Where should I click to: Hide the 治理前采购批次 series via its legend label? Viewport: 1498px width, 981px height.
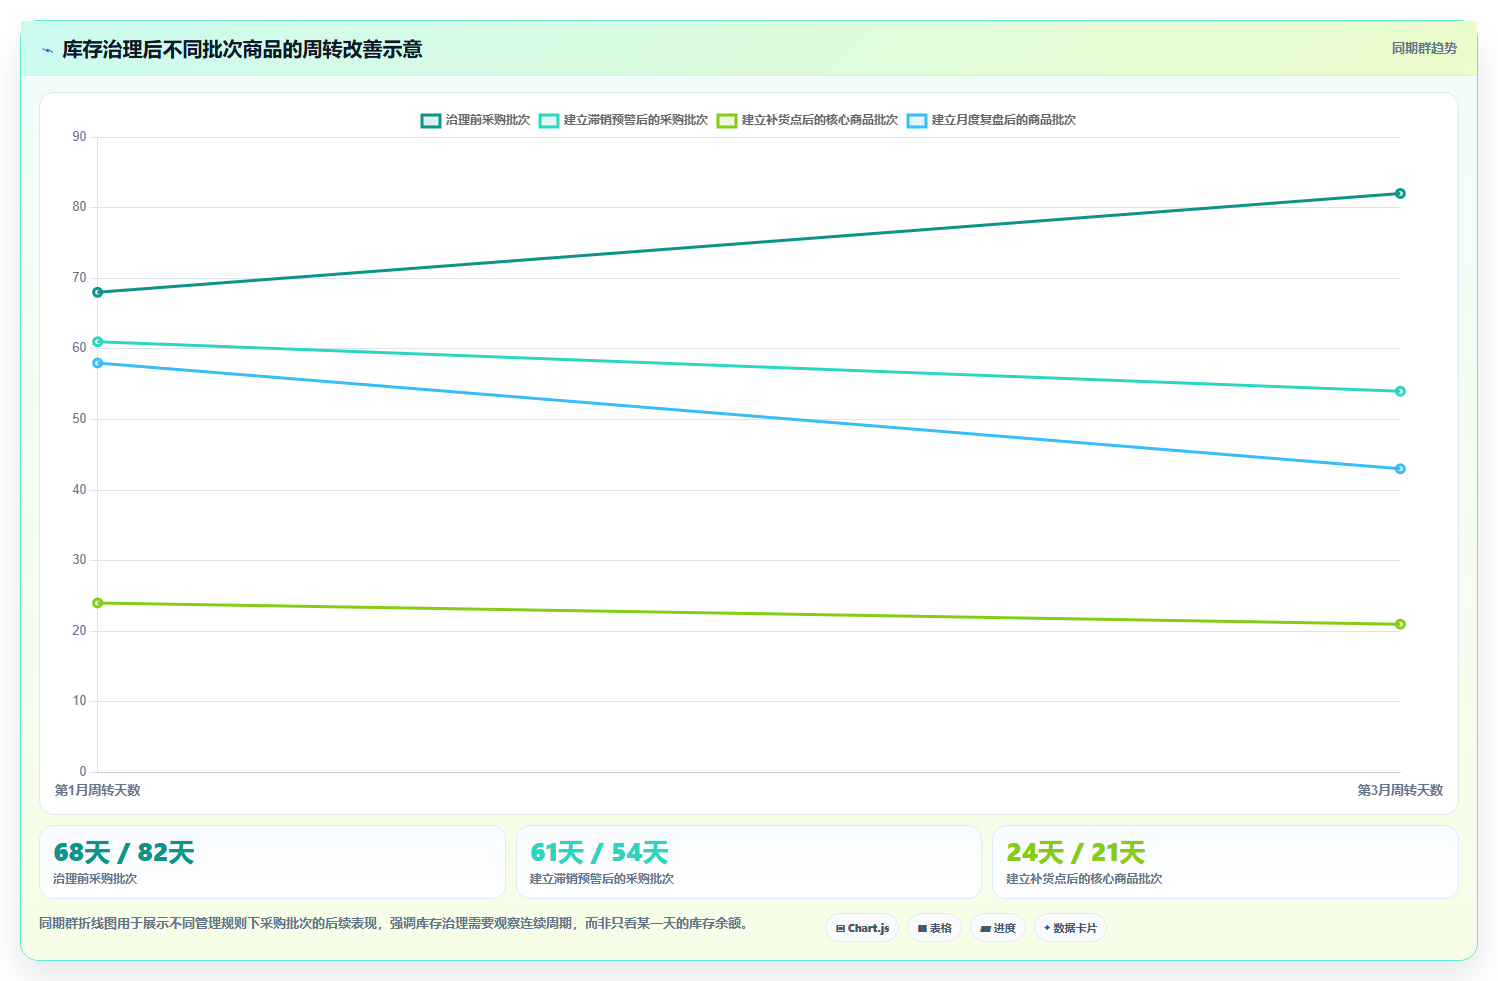pos(488,120)
